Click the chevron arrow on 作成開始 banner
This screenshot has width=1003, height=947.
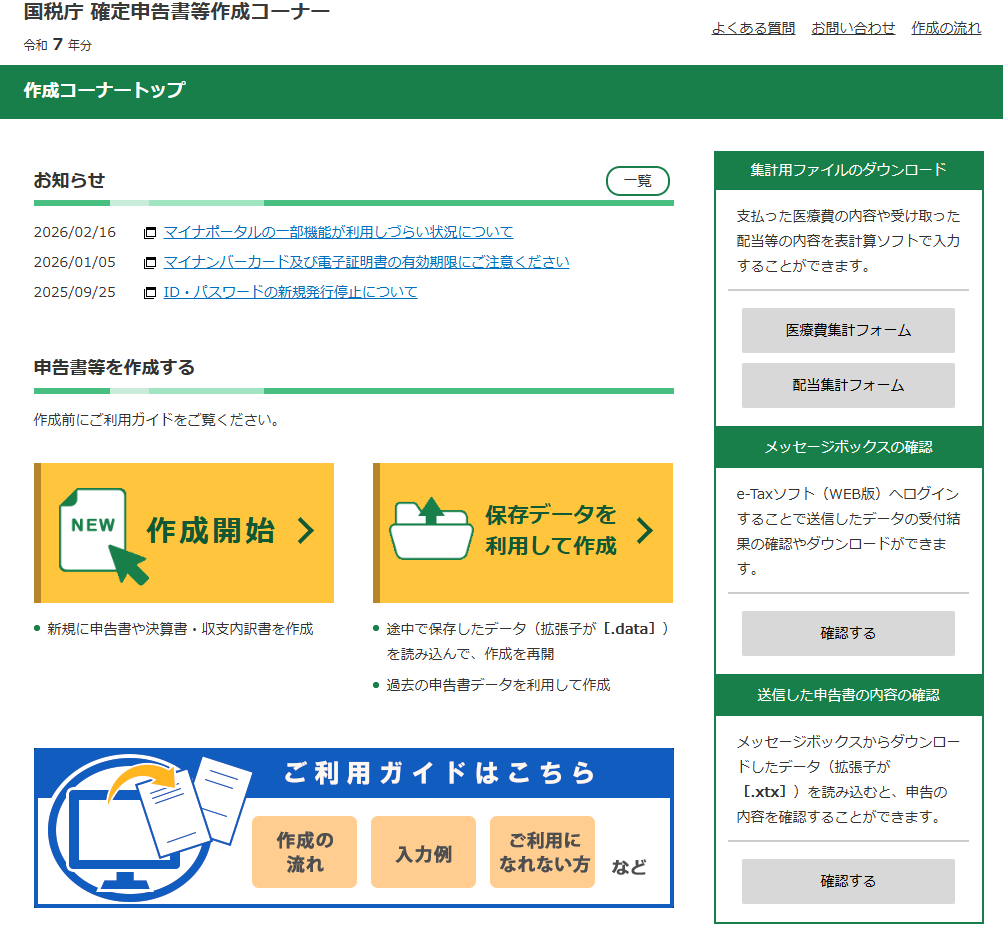point(306,531)
